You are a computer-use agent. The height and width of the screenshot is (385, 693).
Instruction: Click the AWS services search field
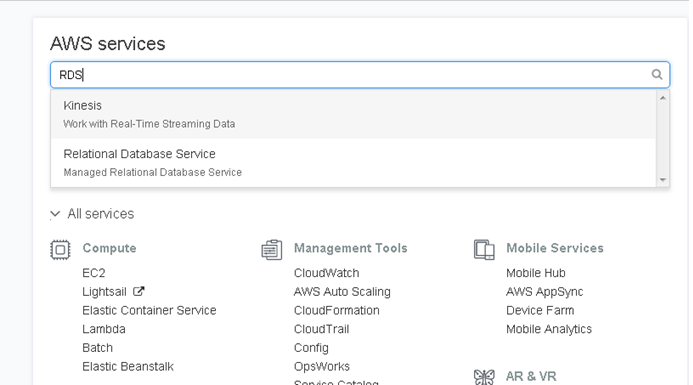point(360,75)
